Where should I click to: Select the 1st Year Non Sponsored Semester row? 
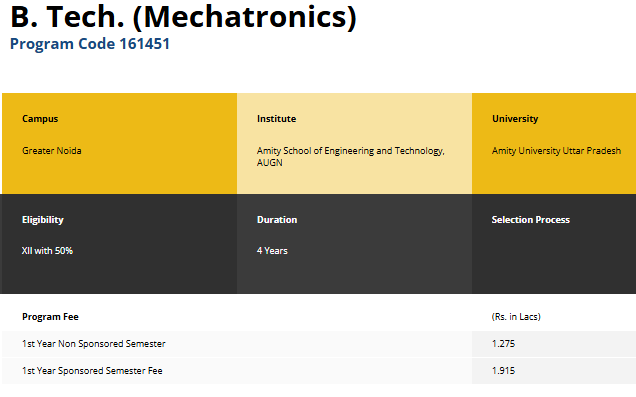(x=318, y=344)
